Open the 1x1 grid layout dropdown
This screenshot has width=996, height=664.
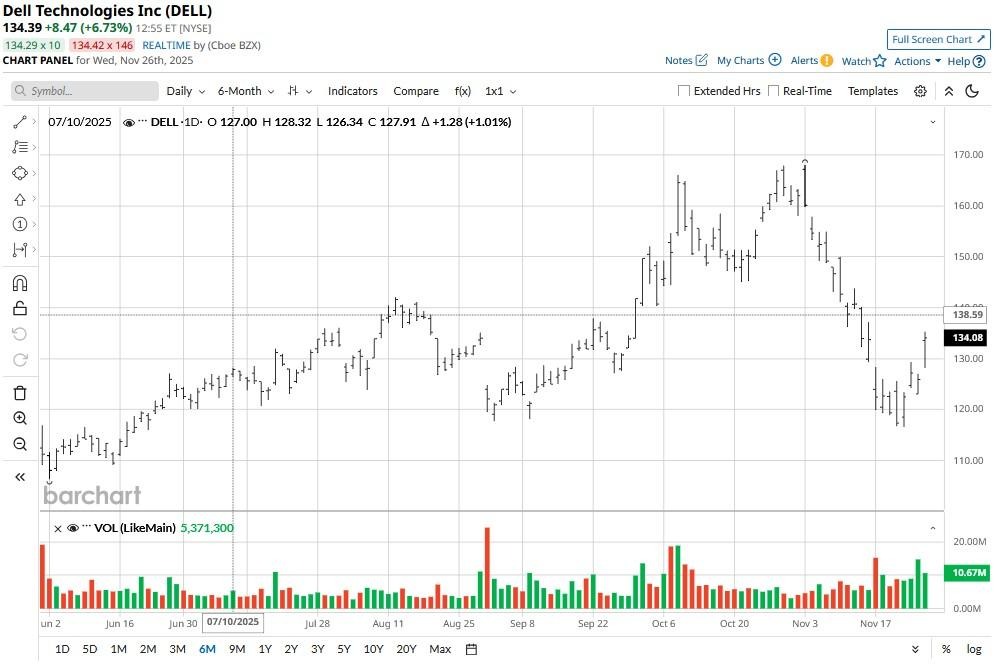pos(501,91)
